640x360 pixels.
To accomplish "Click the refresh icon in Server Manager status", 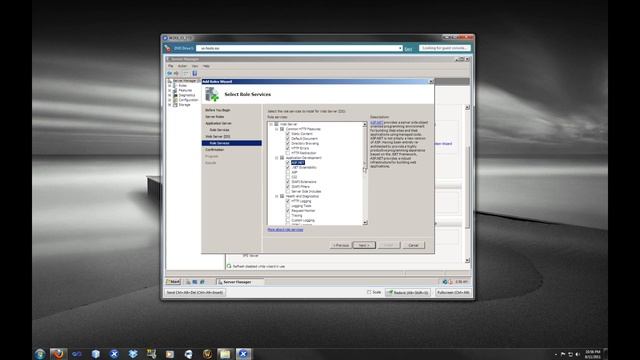I will point(229,266).
